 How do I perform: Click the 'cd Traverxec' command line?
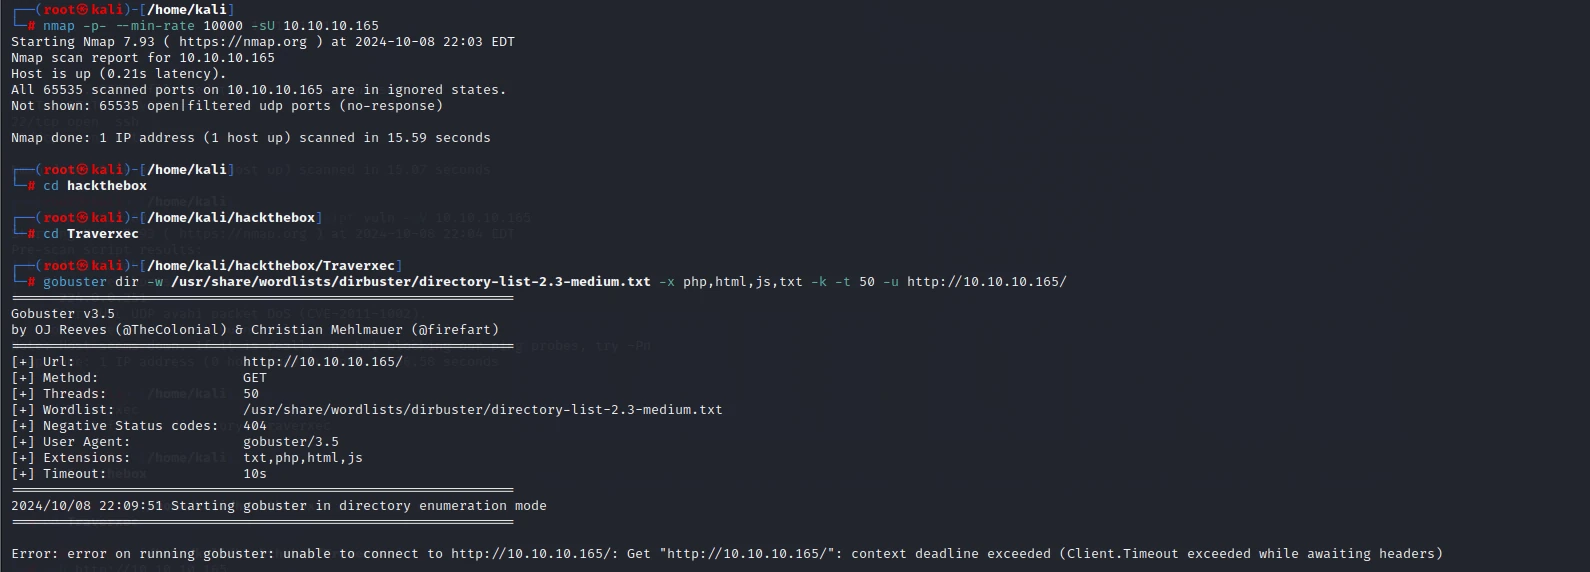pyautogui.click(x=91, y=234)
